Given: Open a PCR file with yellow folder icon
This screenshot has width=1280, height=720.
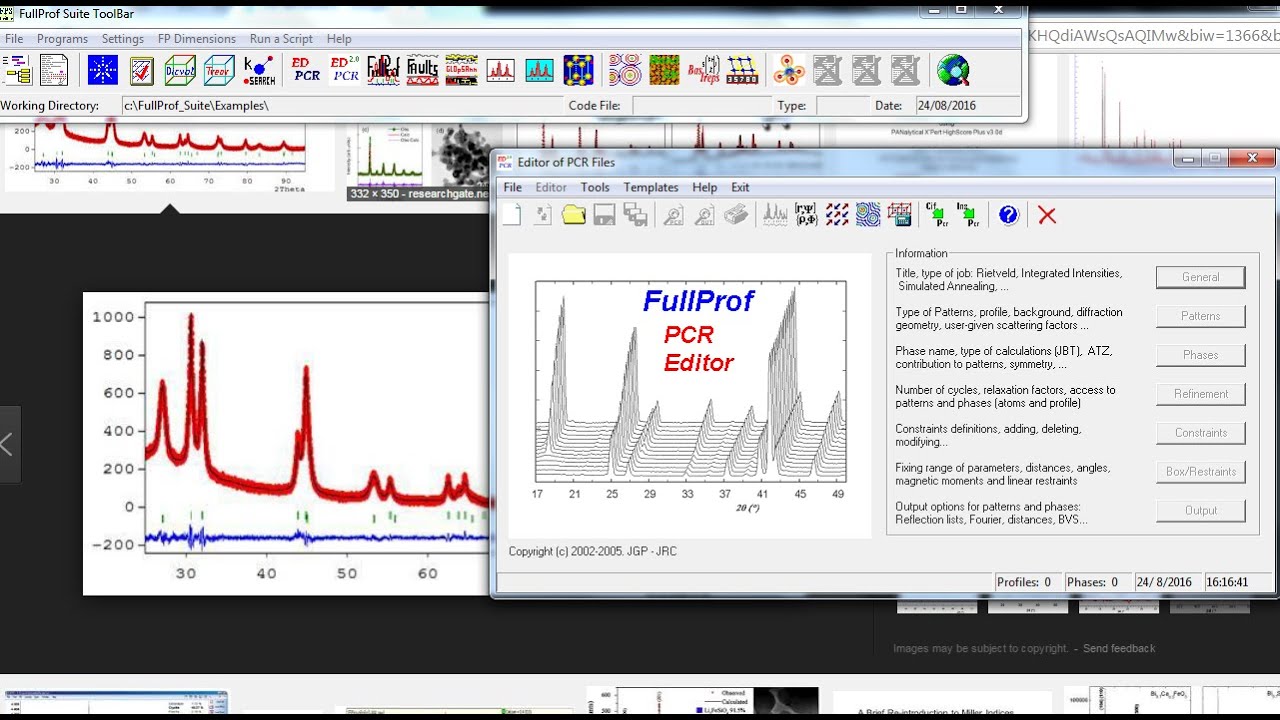Looking at the screenshot, I should click(573, 215).
